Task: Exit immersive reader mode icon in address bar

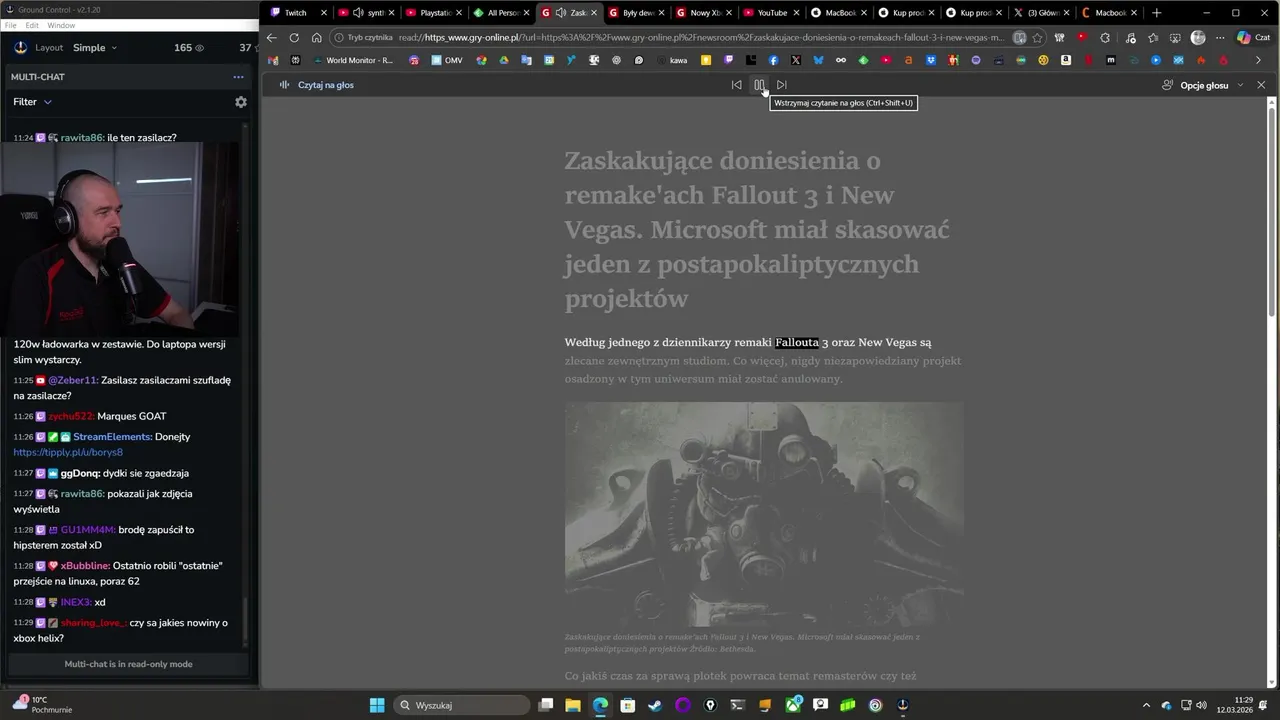Action: coord(1019,38)
